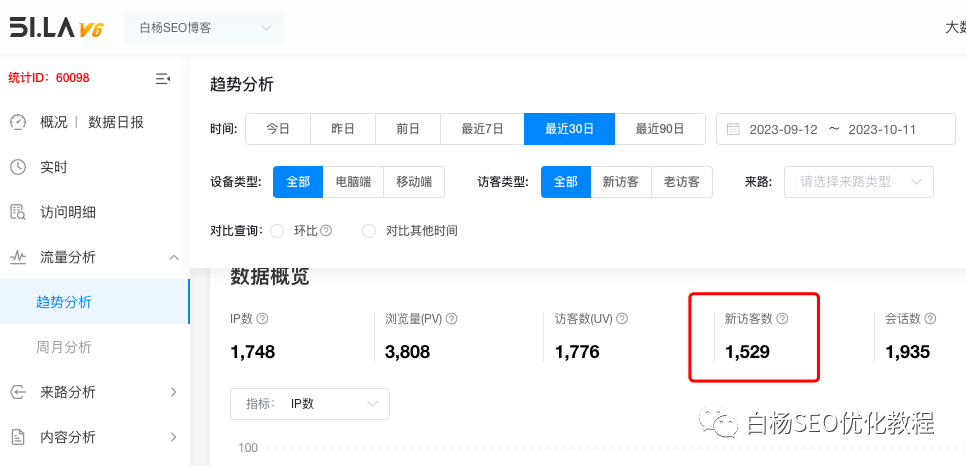Select 全部 under 访客类型

point(566,182)
